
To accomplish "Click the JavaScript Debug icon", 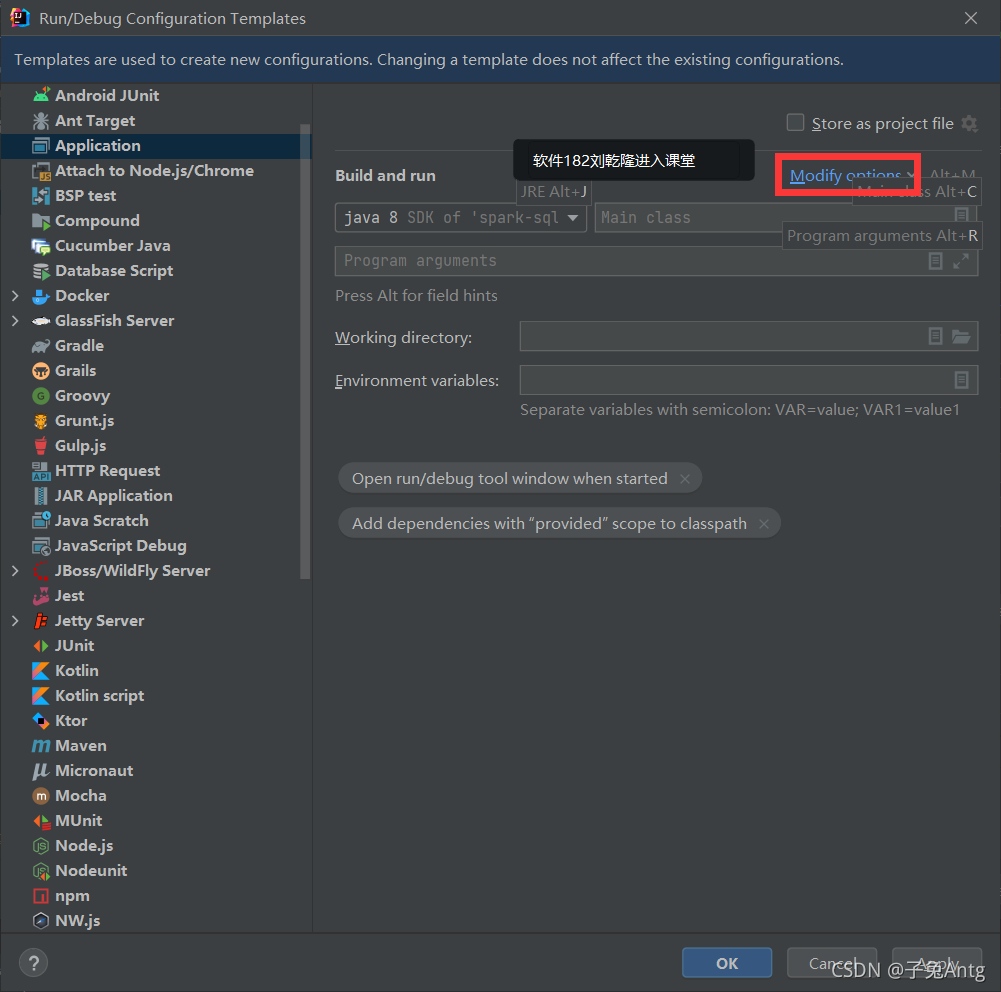I will tap(41, 546).
